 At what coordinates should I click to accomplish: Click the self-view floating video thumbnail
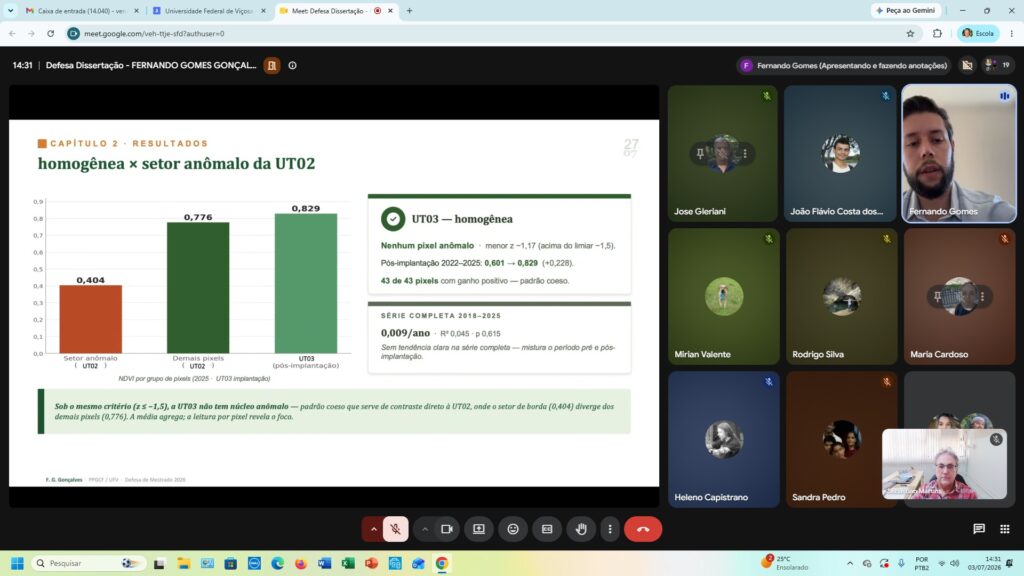tap(944, 464)
